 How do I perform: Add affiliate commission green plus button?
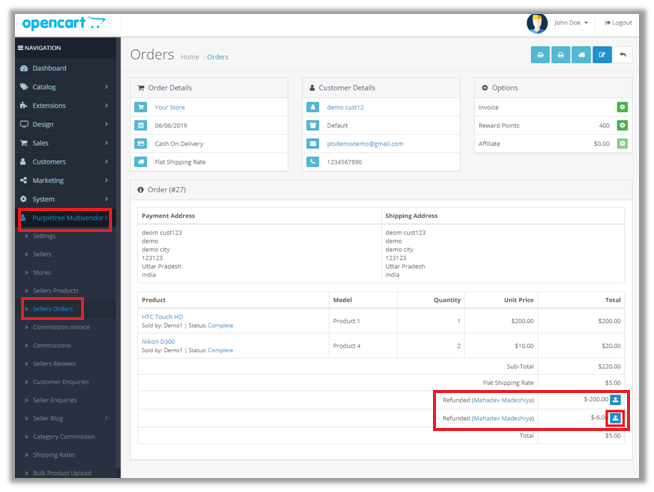(622, 143)
